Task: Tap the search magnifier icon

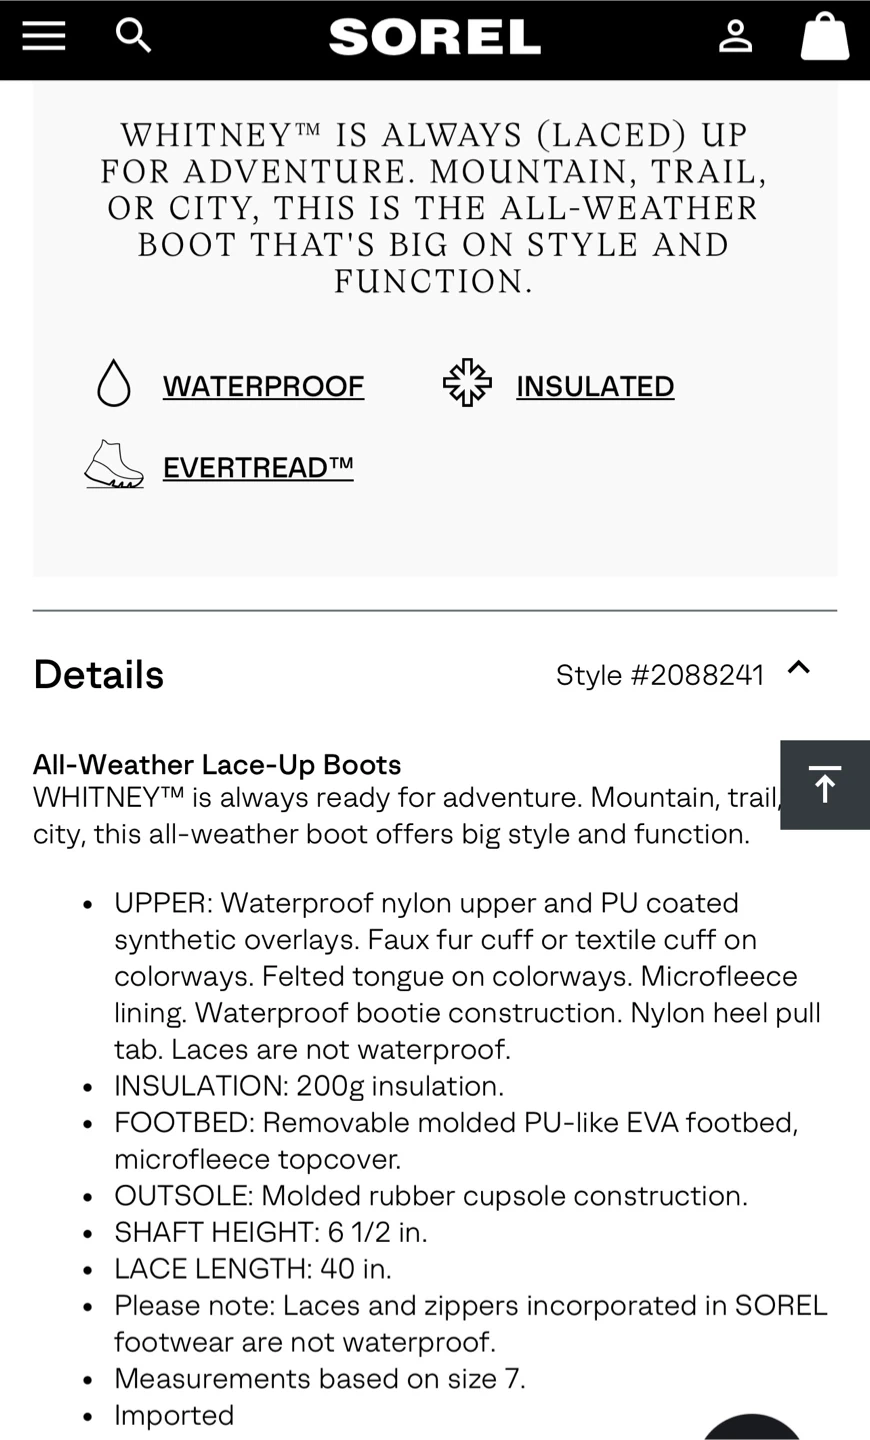Action: [133, 36]
